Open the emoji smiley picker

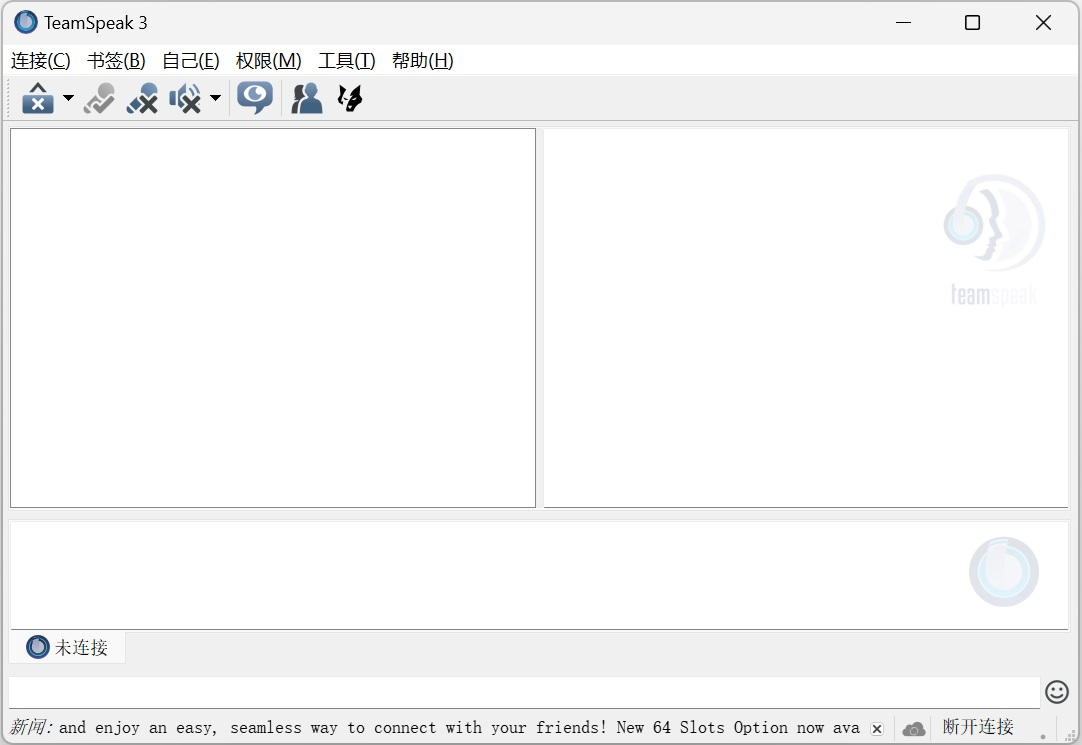coord(1056,691)
